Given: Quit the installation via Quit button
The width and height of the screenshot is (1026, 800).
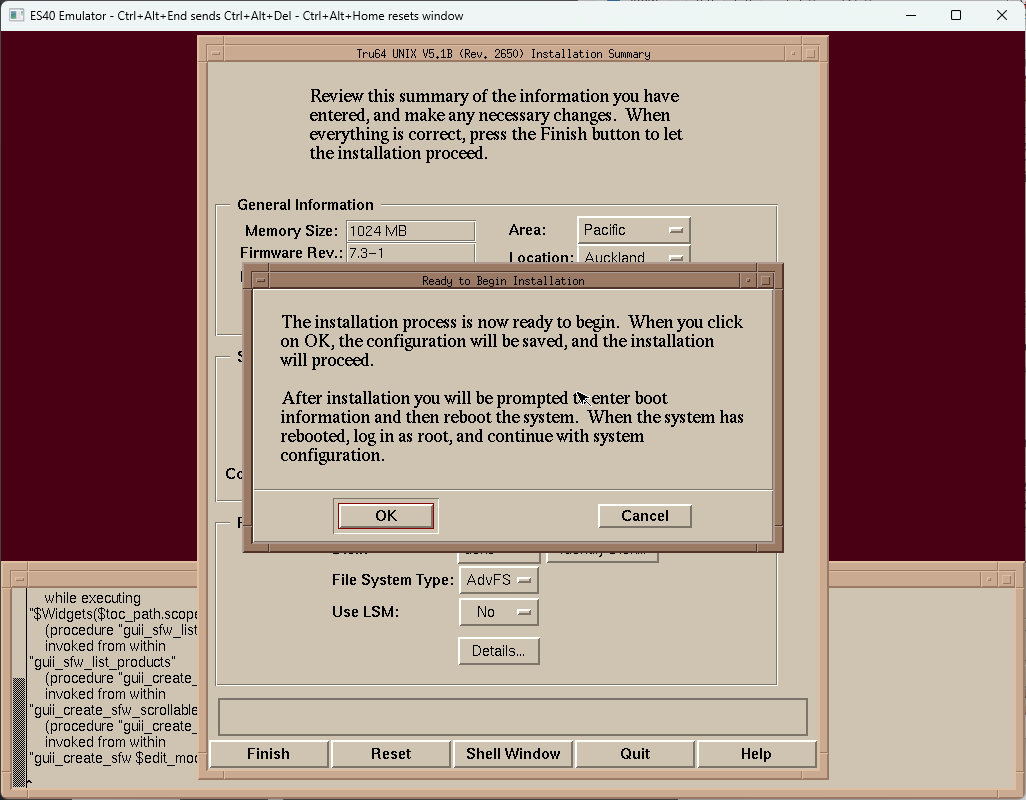Looking at the screenshot, I should [x=635, y=754].
